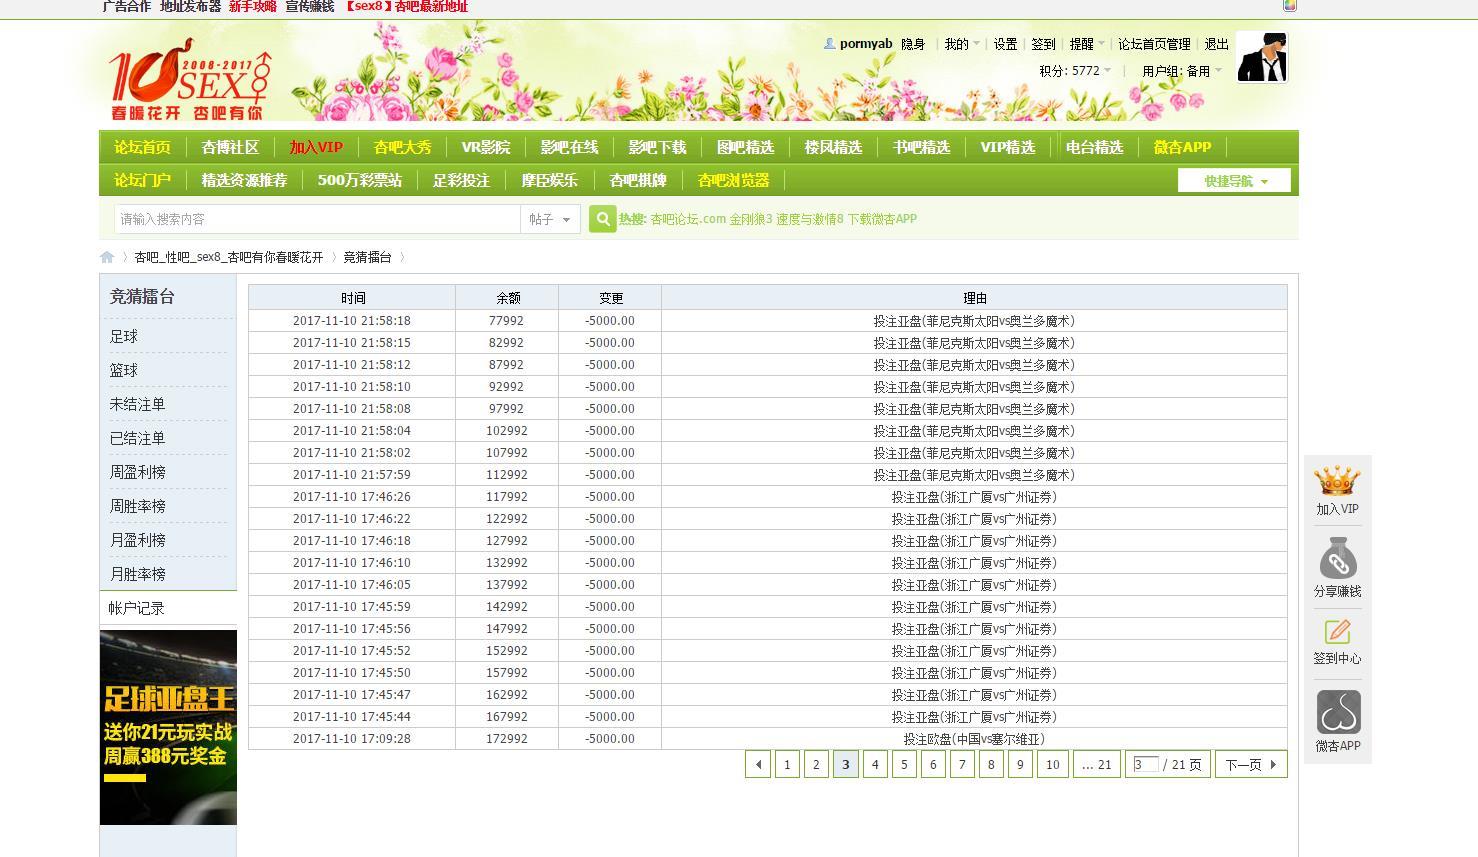
Task: Expand the 我的 user menu
Action: (961, 44)
